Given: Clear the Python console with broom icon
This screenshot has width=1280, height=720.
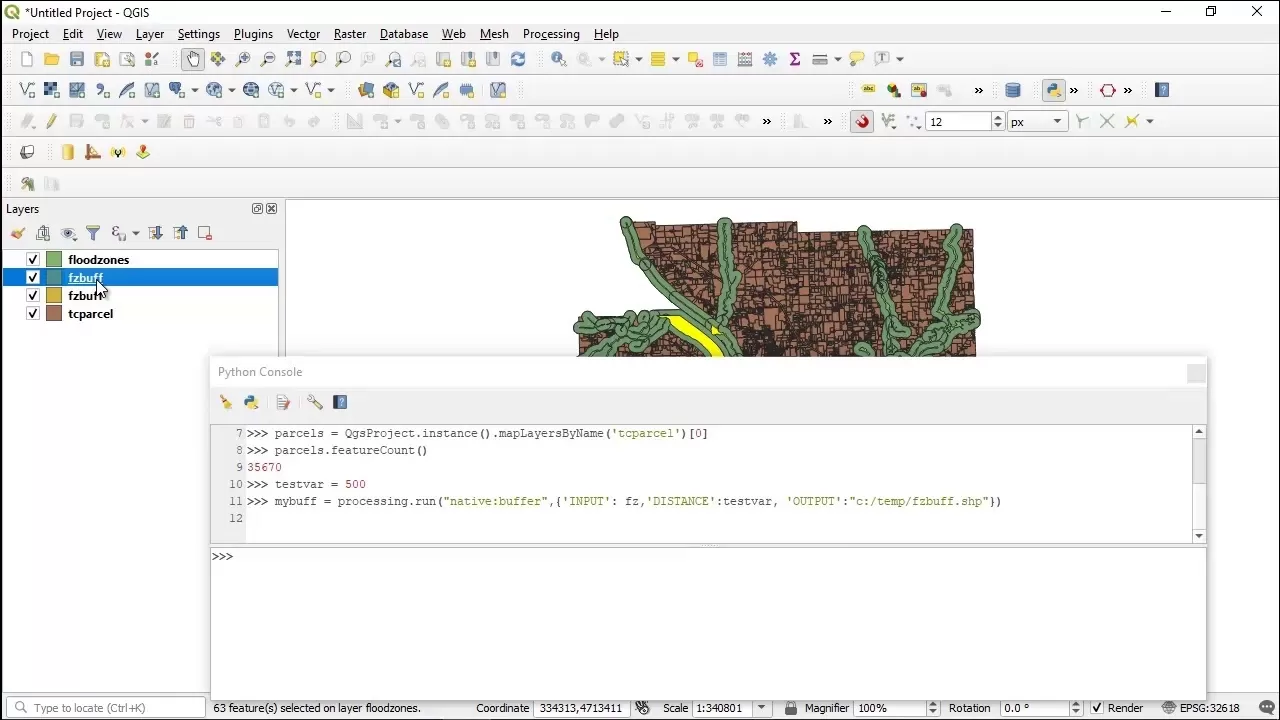Looking at the screenshot, I should [x=226, y=402].
